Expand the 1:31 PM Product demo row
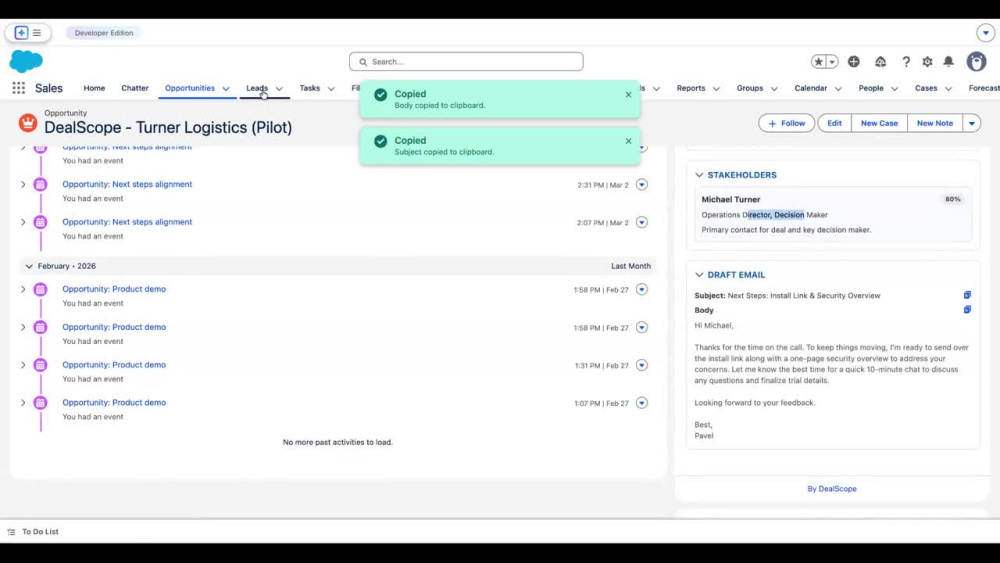 tap(23, 365)
